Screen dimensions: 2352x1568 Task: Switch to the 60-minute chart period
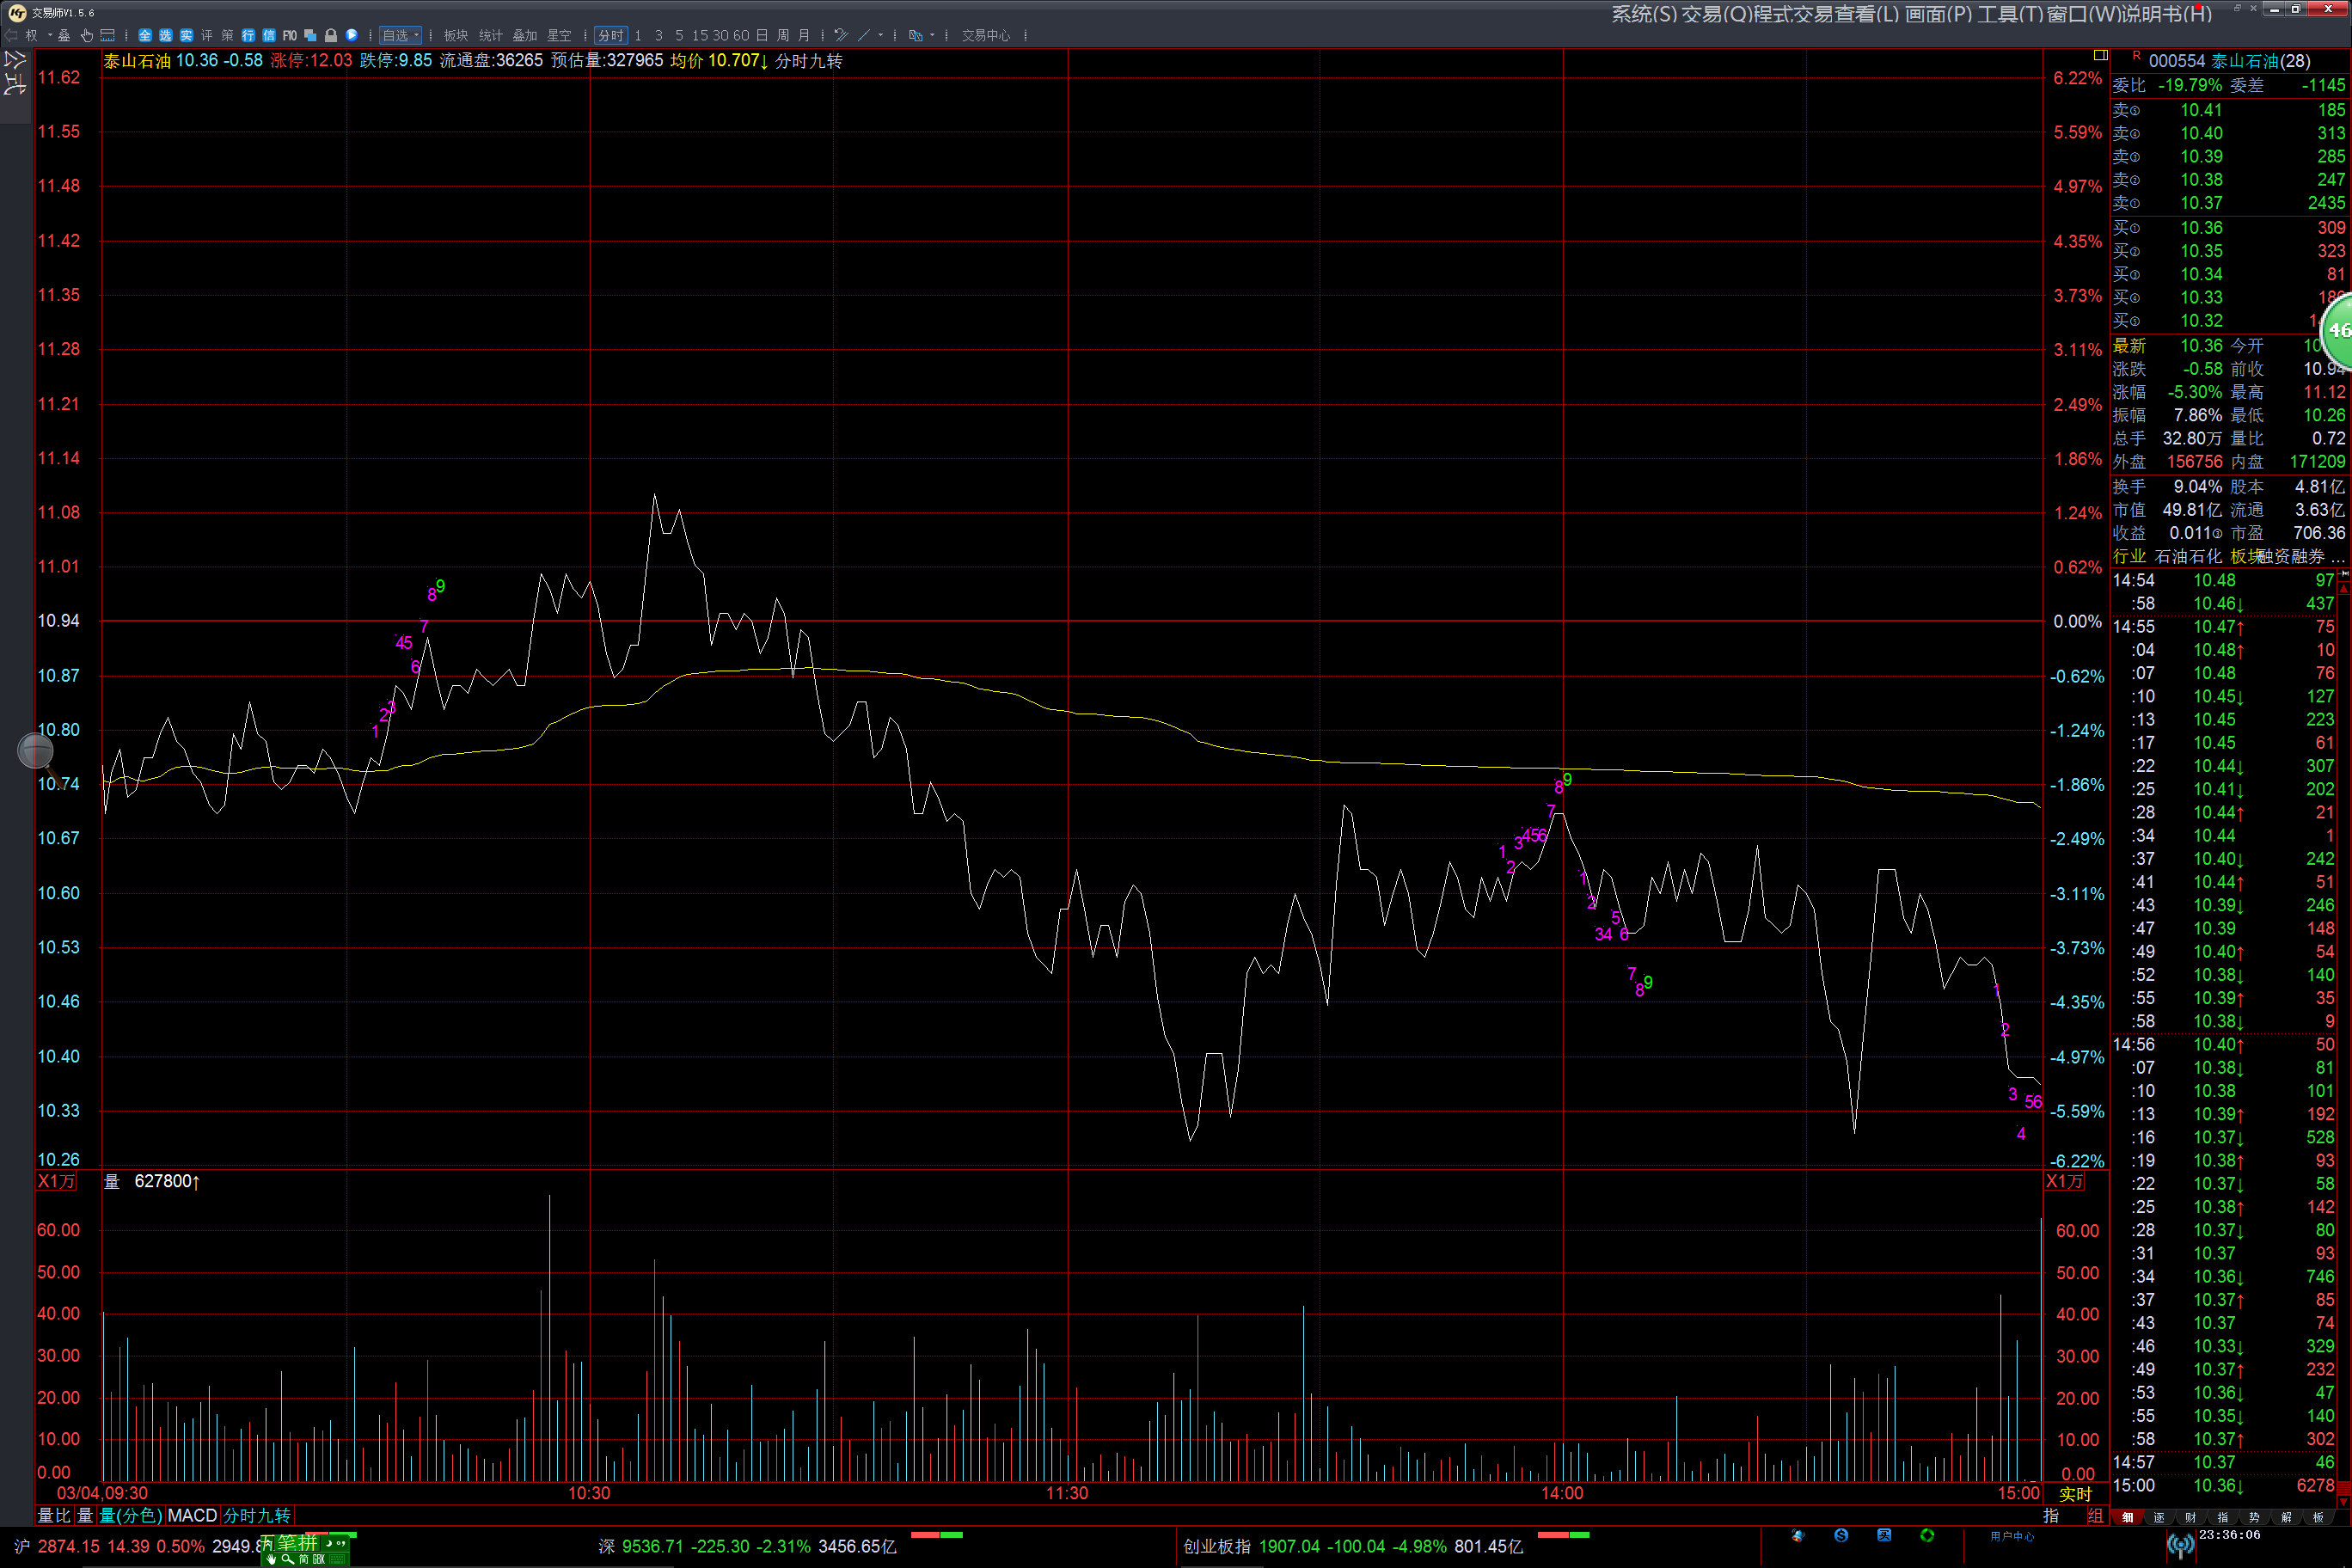click(x=741, y=35)
